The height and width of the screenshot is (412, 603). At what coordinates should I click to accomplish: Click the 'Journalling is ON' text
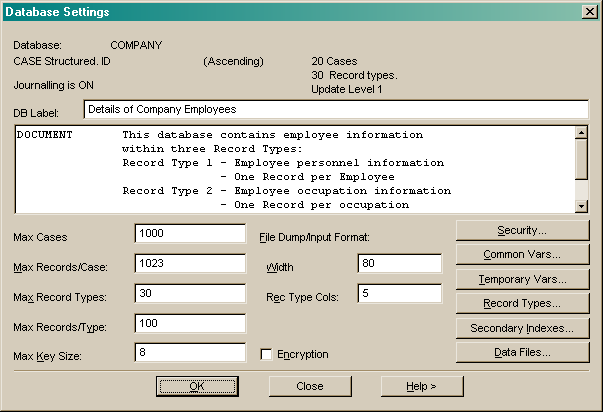tap(53, 85)
